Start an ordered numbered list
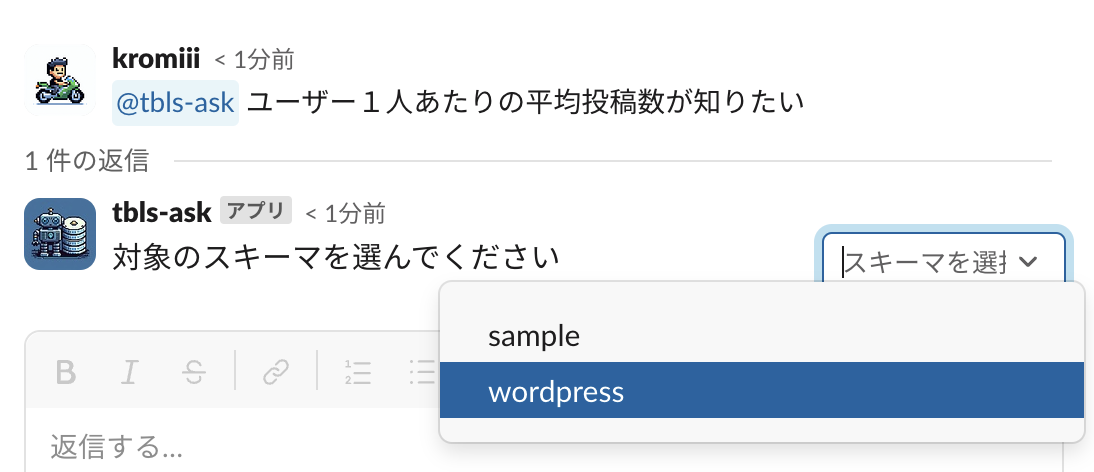 tap(357, 372)
